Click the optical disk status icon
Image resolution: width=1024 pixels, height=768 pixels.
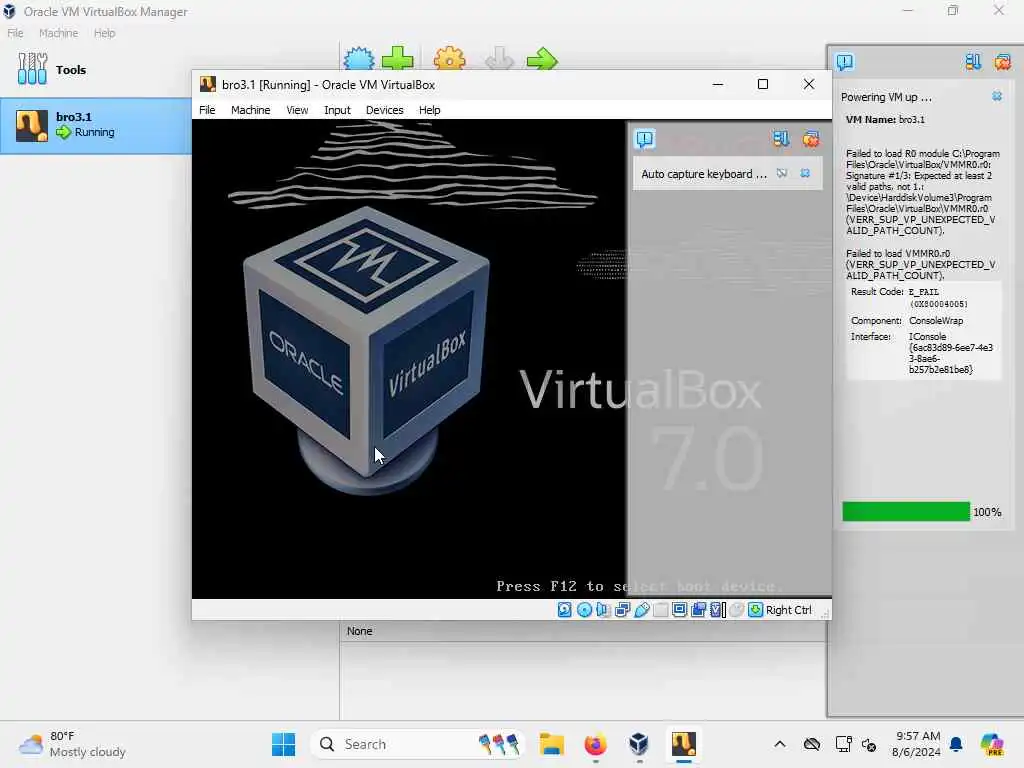[584, 610]
